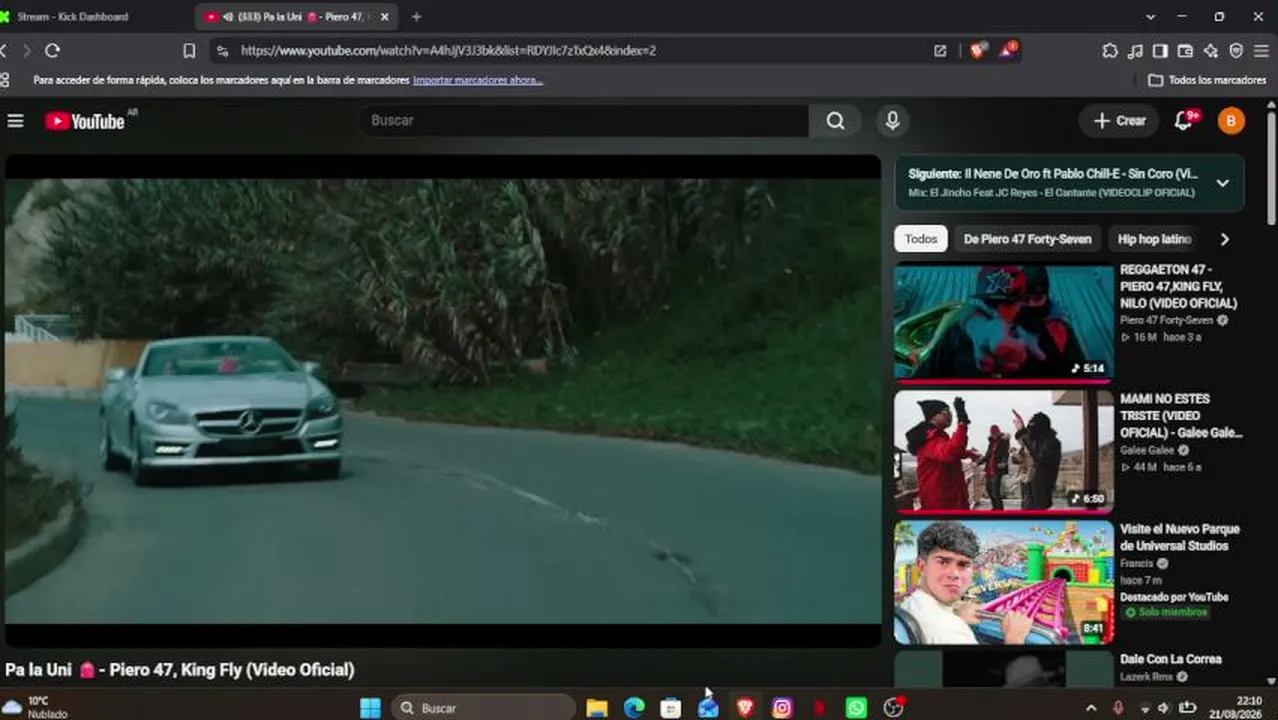Open Brave Shields lion icon
The height and width of the screenshot is (720, 1278).
point(977,50)
